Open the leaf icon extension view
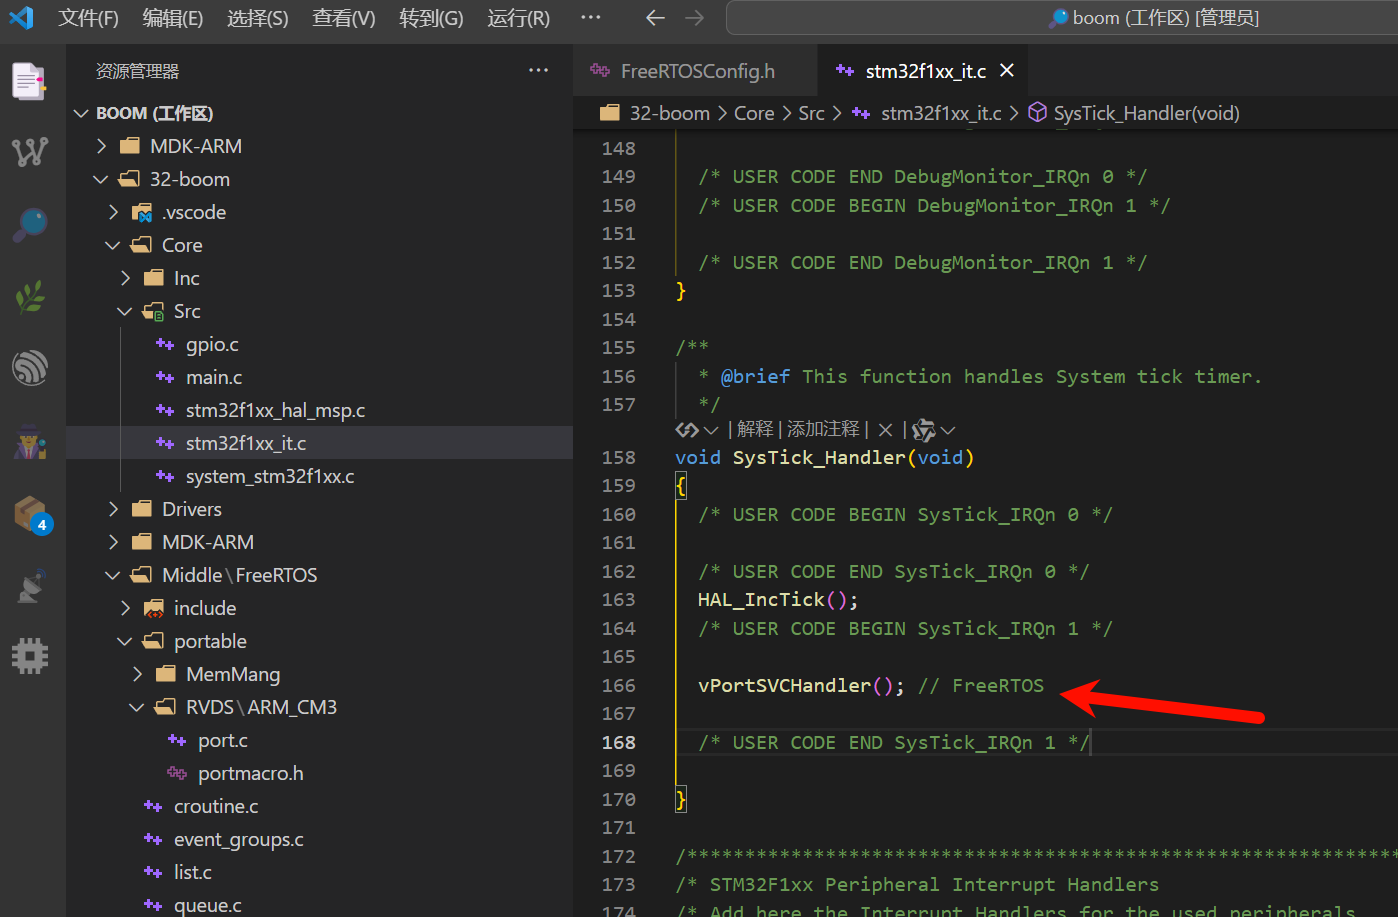Viewport: 1398px width, 917px height. point(30,297)
